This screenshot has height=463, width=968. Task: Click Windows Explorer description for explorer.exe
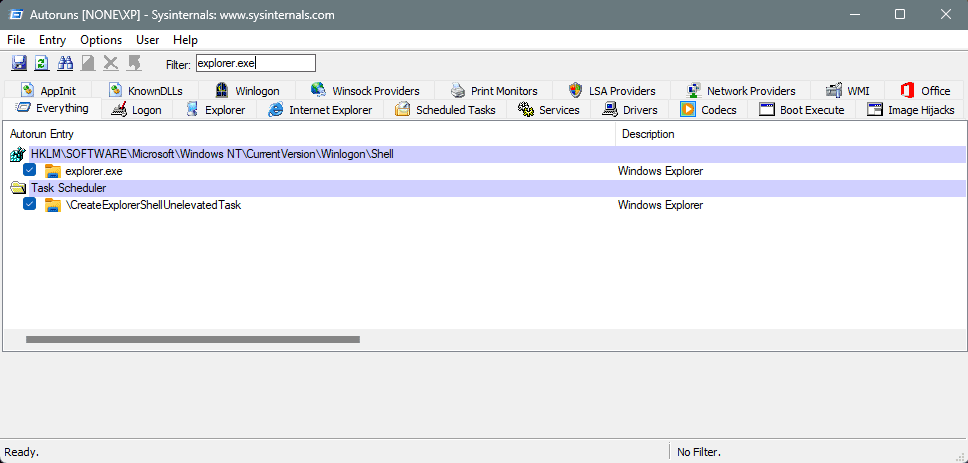point(660,171)
